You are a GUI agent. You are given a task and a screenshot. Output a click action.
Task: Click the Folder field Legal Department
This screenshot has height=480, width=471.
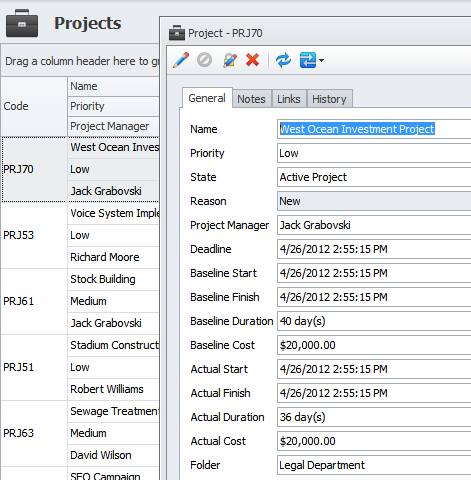(374, 465)
